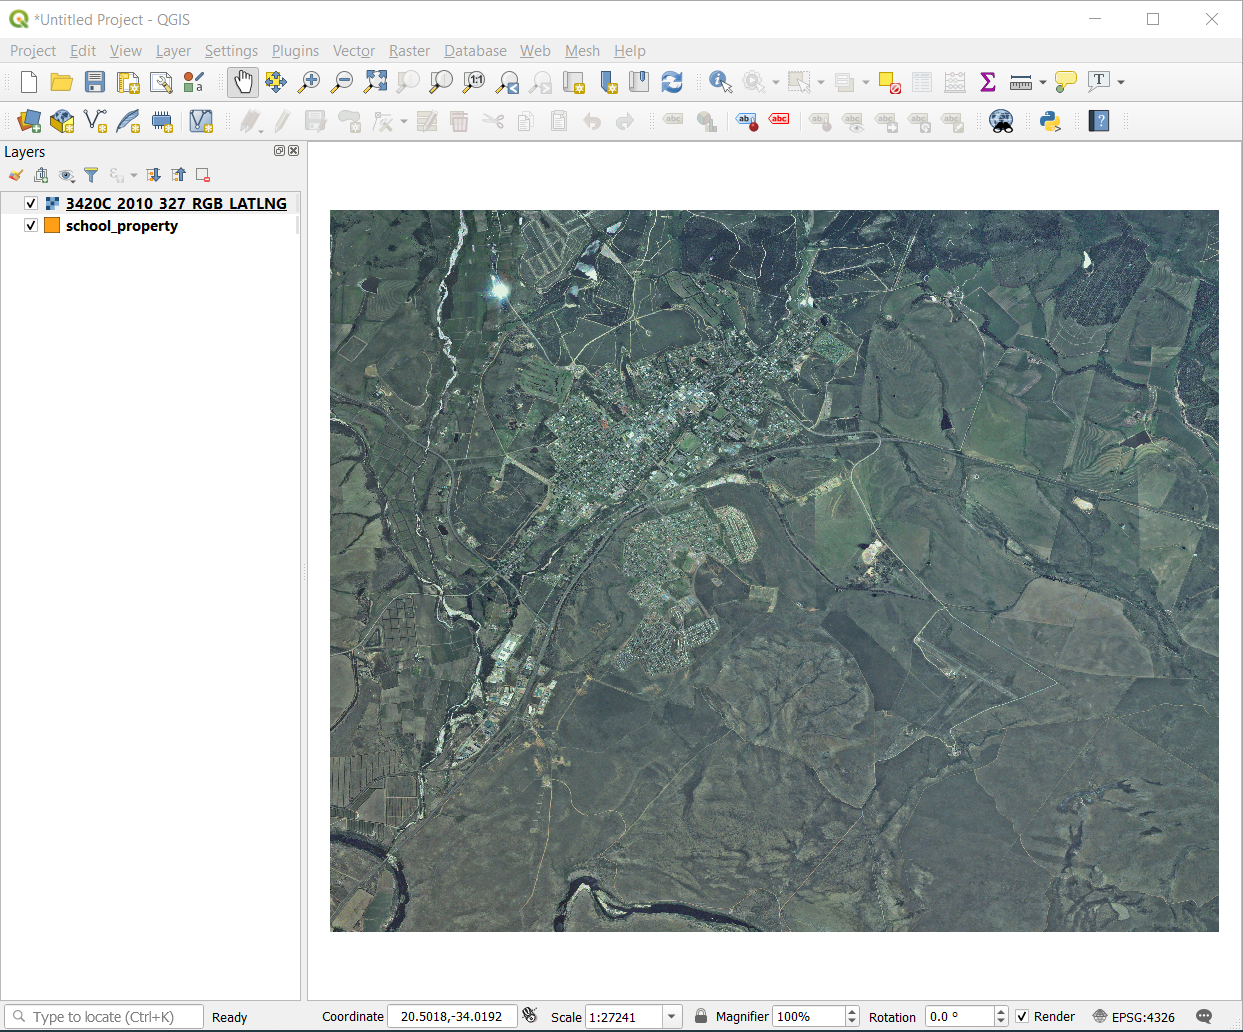Open the Python console
The width and height of the screenshot is (1243, 1032).
coord(1050,121)
